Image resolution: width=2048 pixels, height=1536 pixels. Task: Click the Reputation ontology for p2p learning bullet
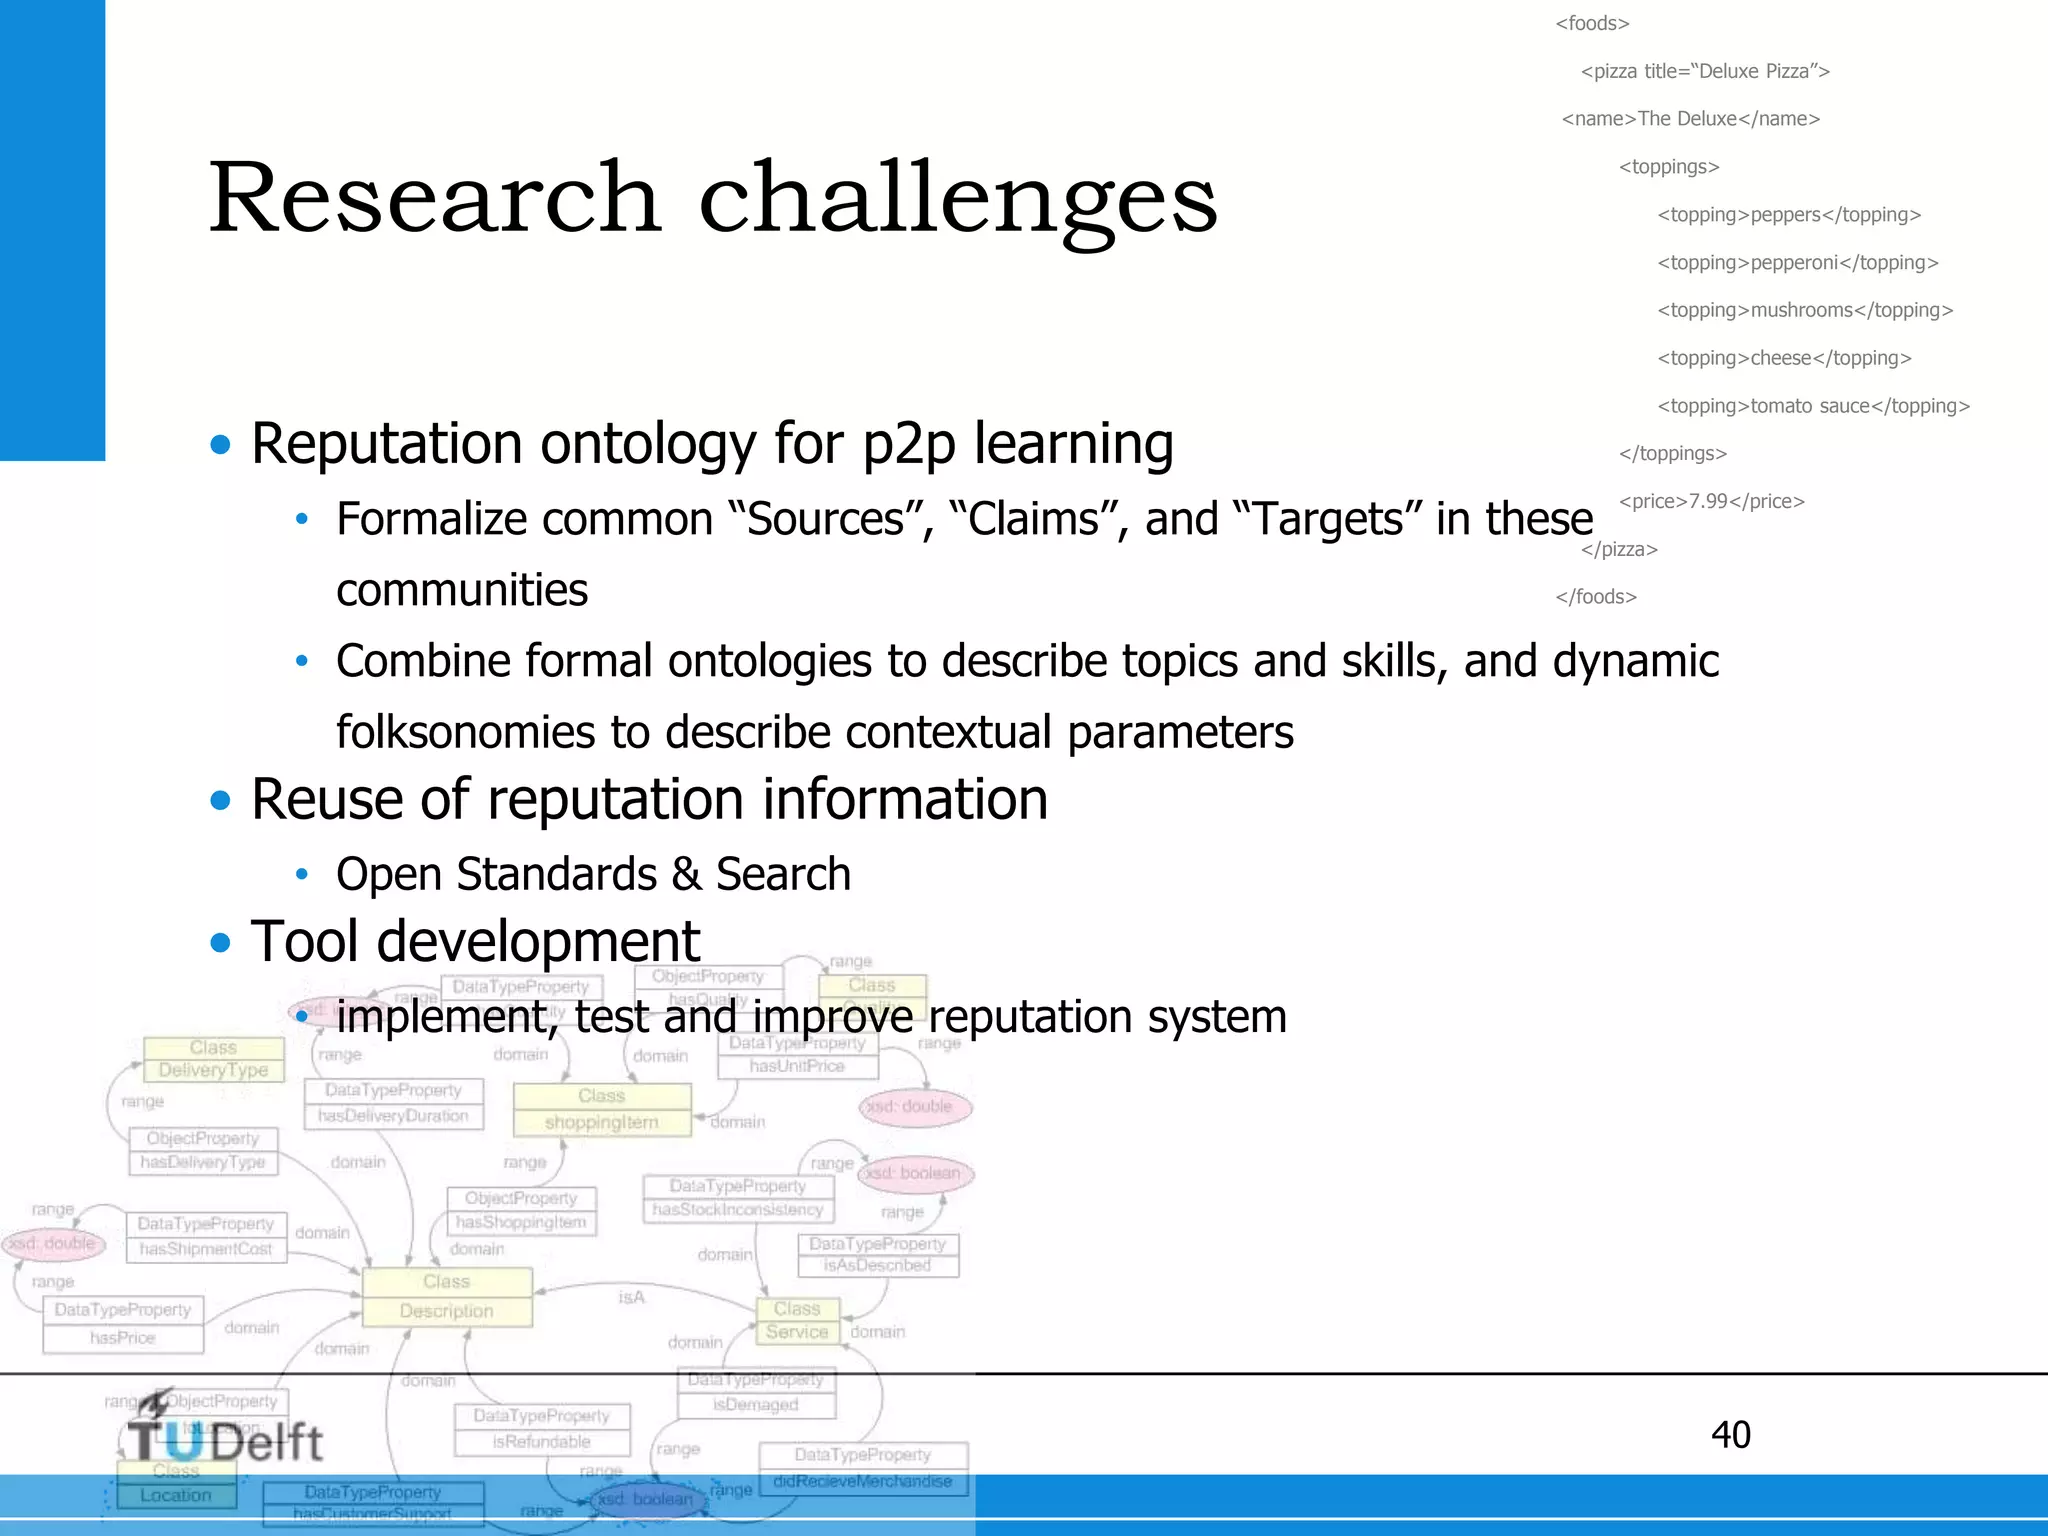coord(711,443)
